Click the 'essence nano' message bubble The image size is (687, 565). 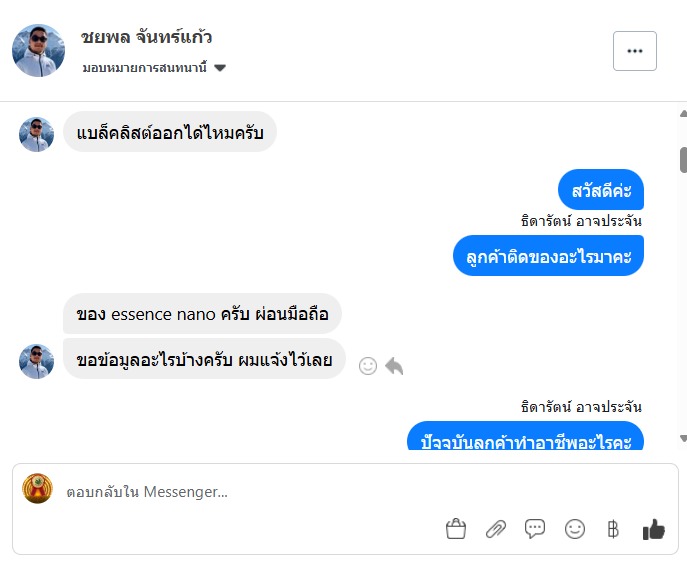coord(202,313)
